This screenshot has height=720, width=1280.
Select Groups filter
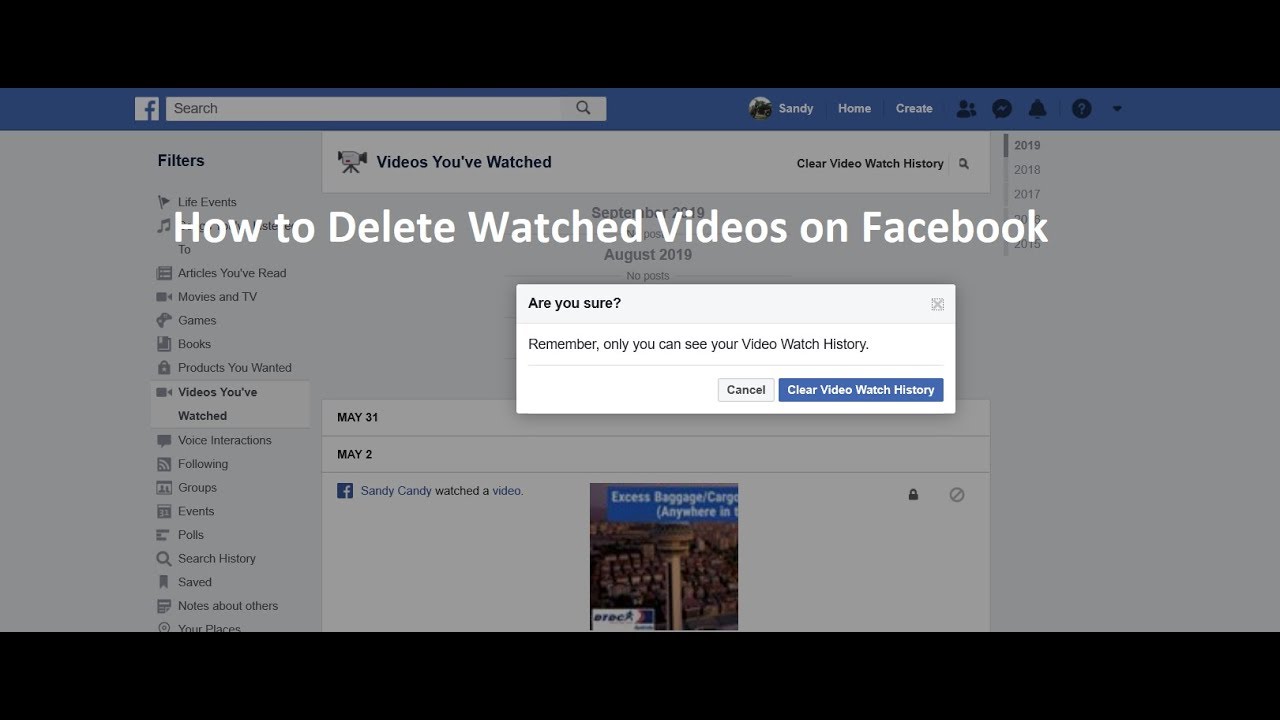click(197, 488)
